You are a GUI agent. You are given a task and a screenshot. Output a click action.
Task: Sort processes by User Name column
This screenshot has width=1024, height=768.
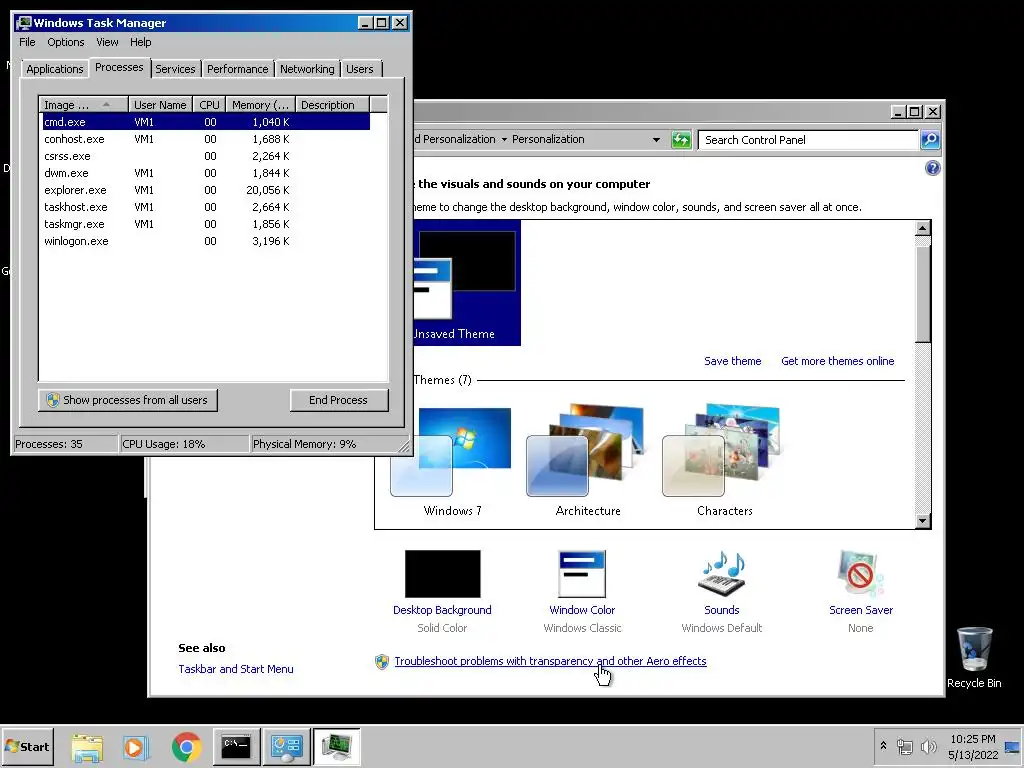click(x=160, y=104)
